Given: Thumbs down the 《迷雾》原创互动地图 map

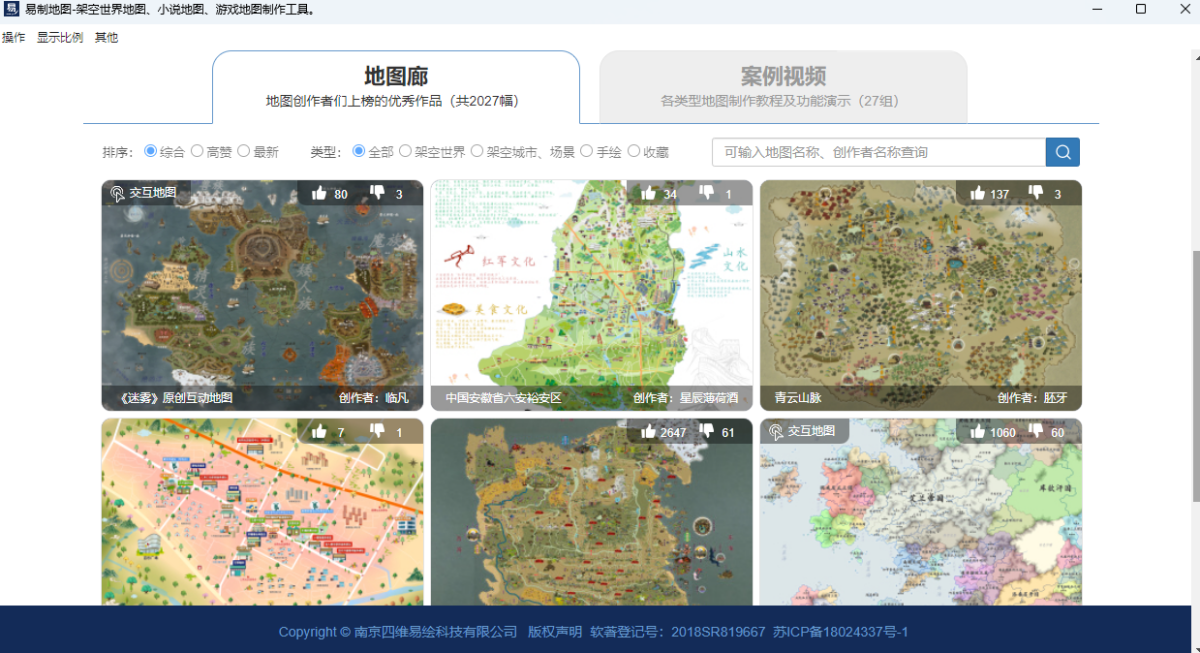Looking at the screenshot, I should pyautogui.click(x=378, y=193).
